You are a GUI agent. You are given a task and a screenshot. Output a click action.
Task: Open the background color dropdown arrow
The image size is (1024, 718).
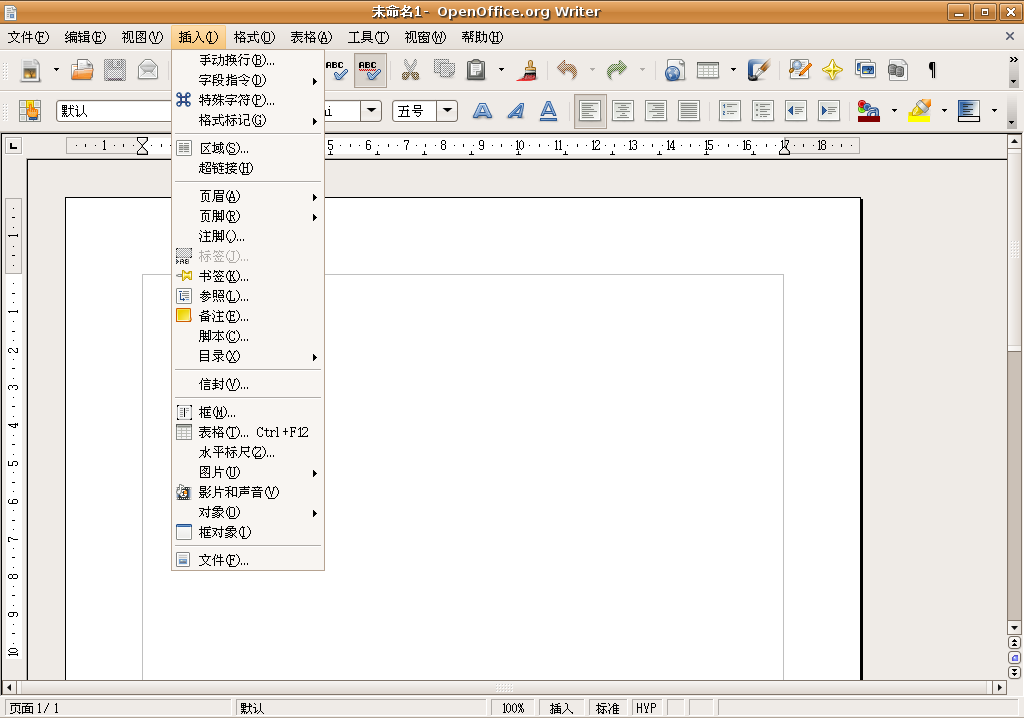click(995, 111)
